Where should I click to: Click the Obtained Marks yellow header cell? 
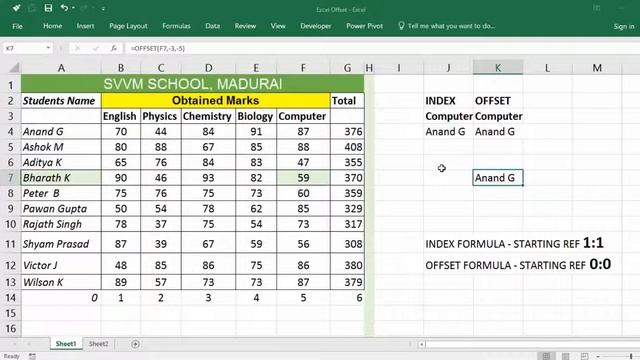point(216,100)
